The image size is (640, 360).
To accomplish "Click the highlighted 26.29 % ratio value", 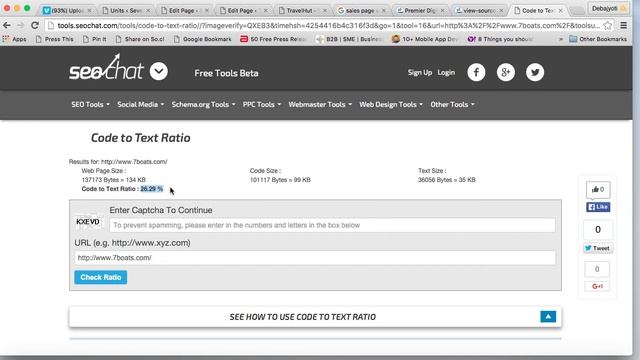I will (x=151, y=189).
